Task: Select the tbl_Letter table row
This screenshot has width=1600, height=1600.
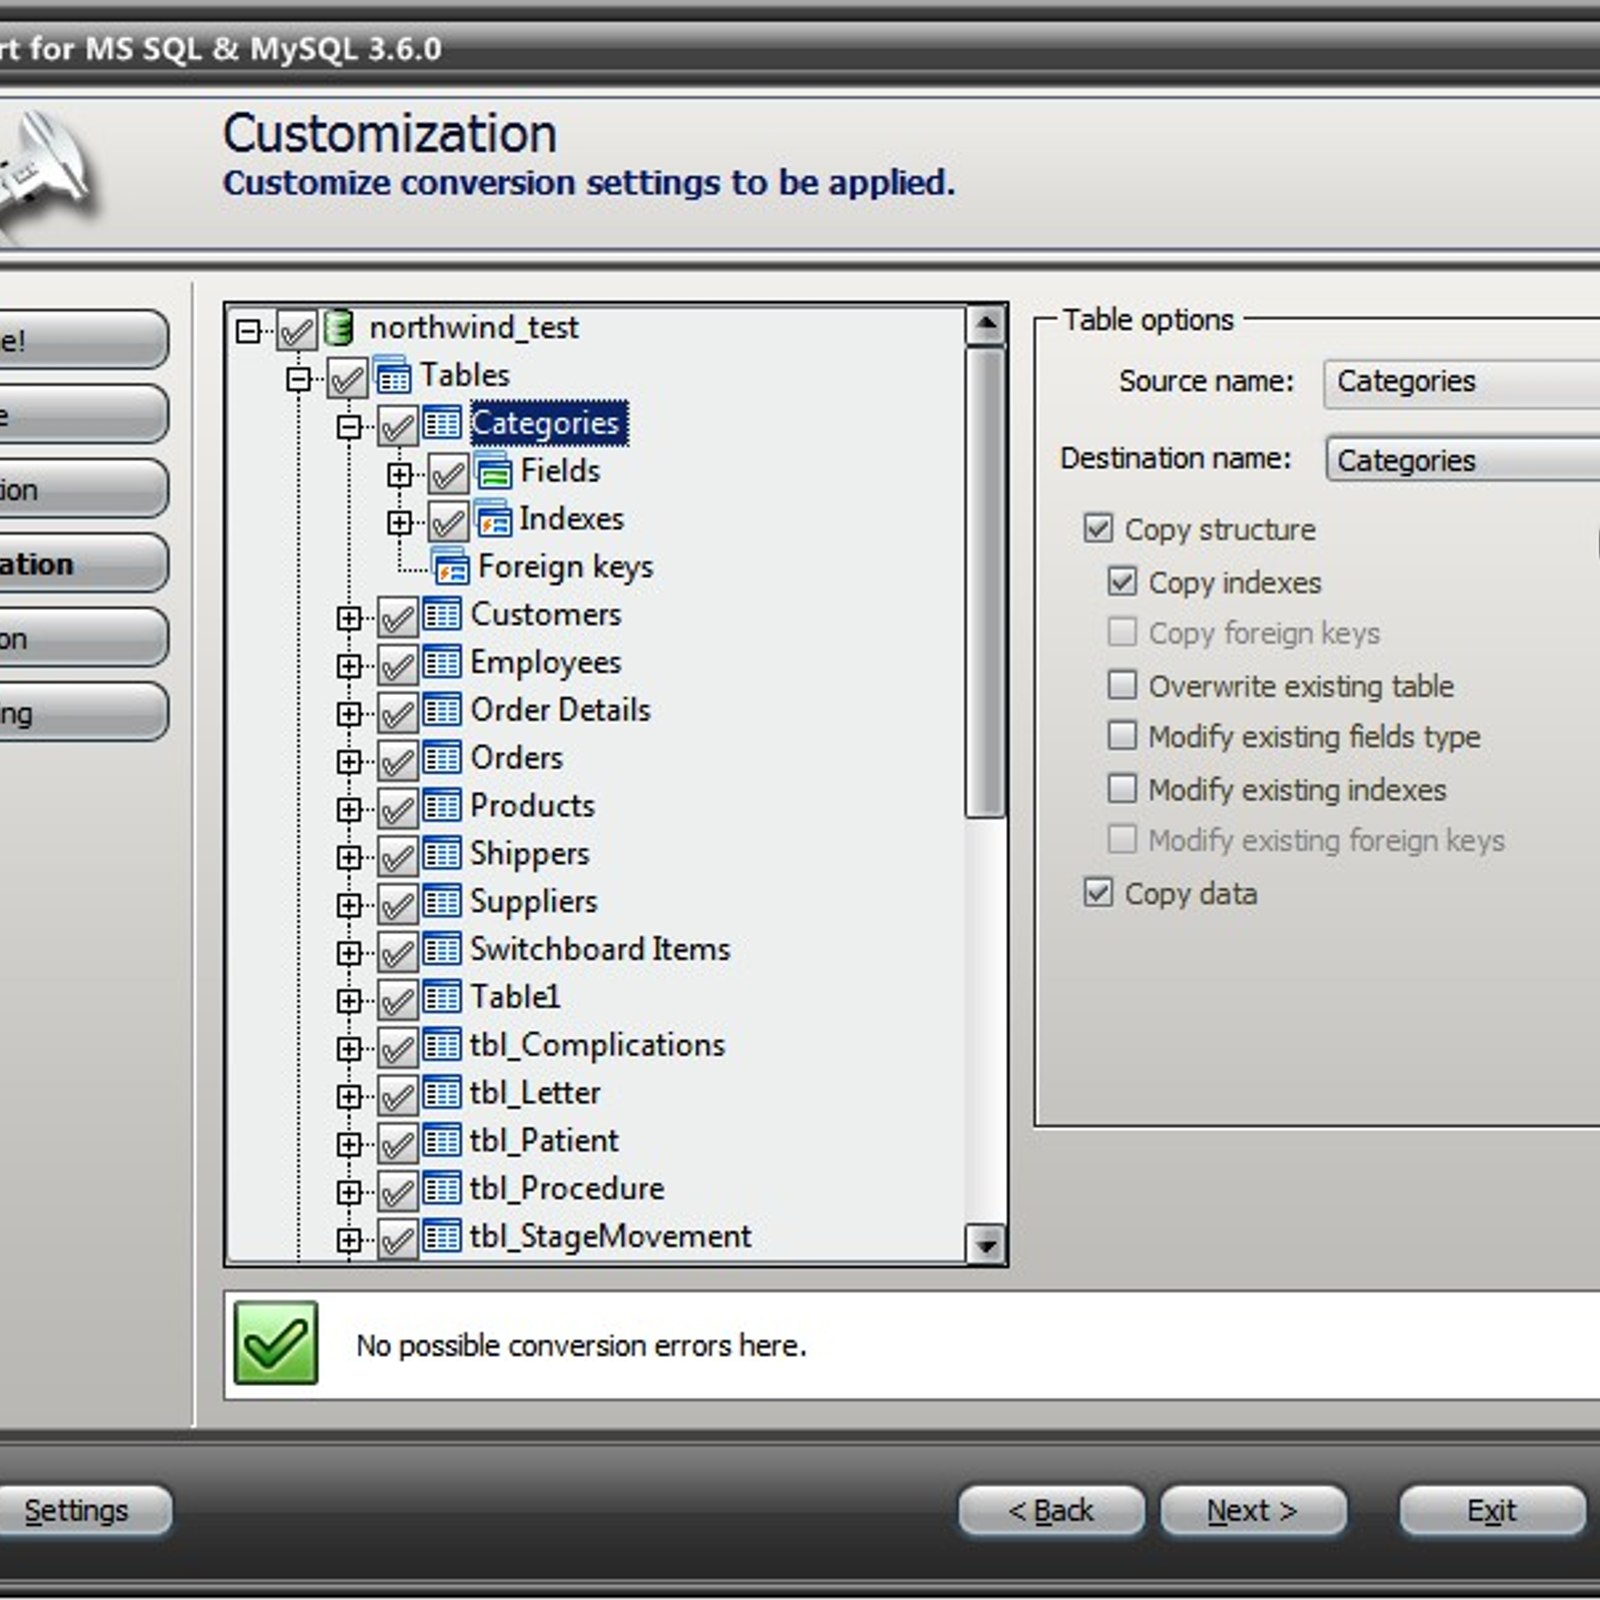Action: (535, 1093)
